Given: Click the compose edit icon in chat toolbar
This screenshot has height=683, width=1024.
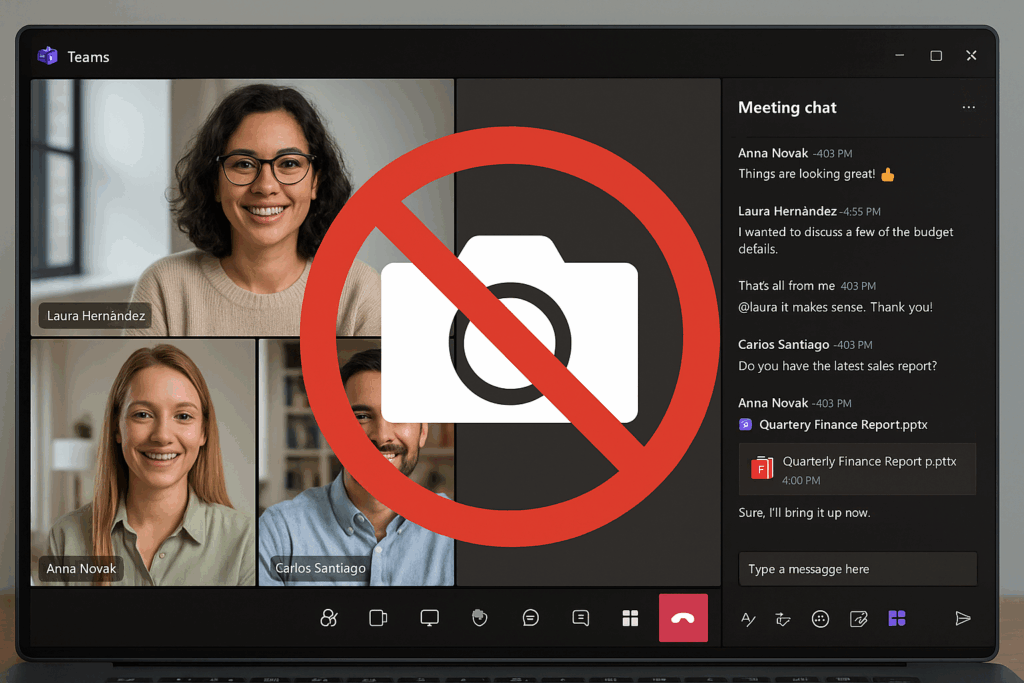Looking at the screenshot, I should point(858,618).
